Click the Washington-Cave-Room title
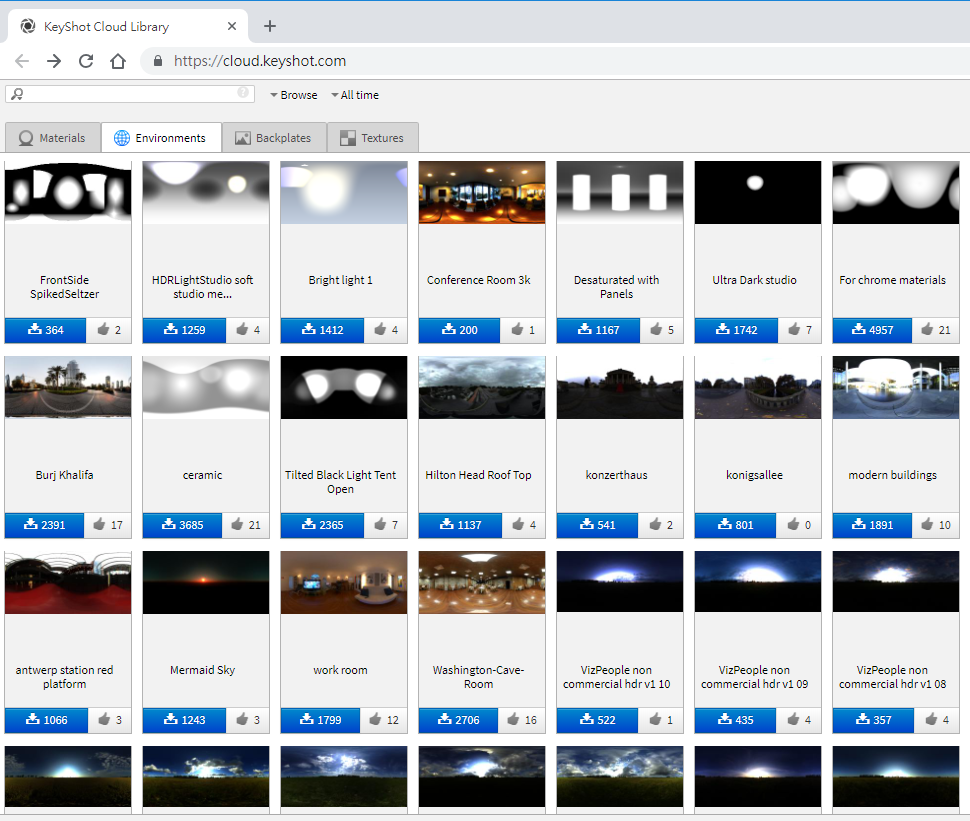Image resolution: width=970 pixels, height=821 pixels. click(478, 677)
